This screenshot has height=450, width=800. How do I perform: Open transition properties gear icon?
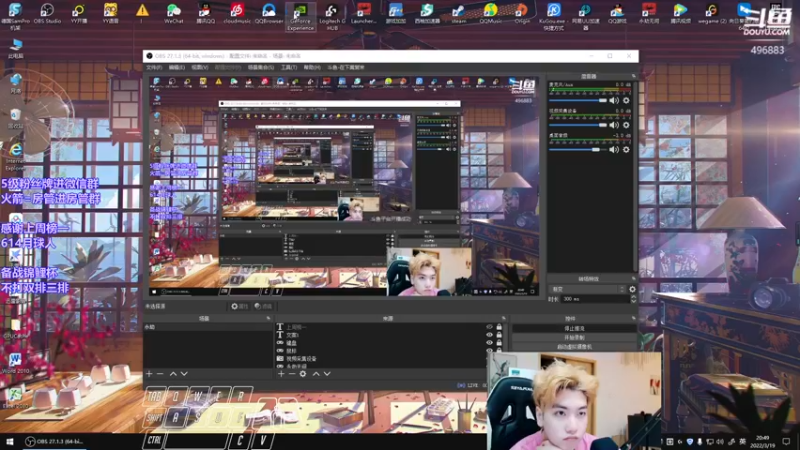tap(633, 289)
